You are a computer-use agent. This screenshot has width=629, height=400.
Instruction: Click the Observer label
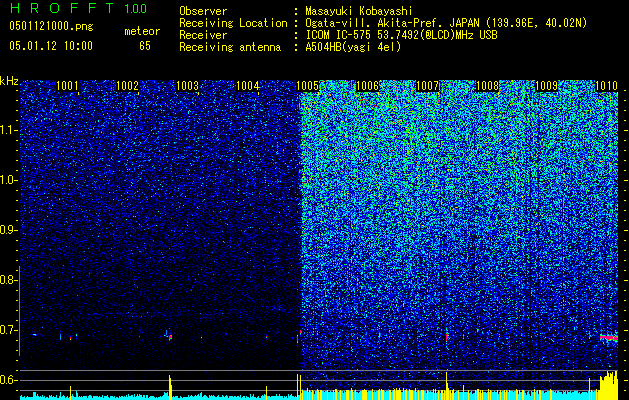(x=203, y=11)
